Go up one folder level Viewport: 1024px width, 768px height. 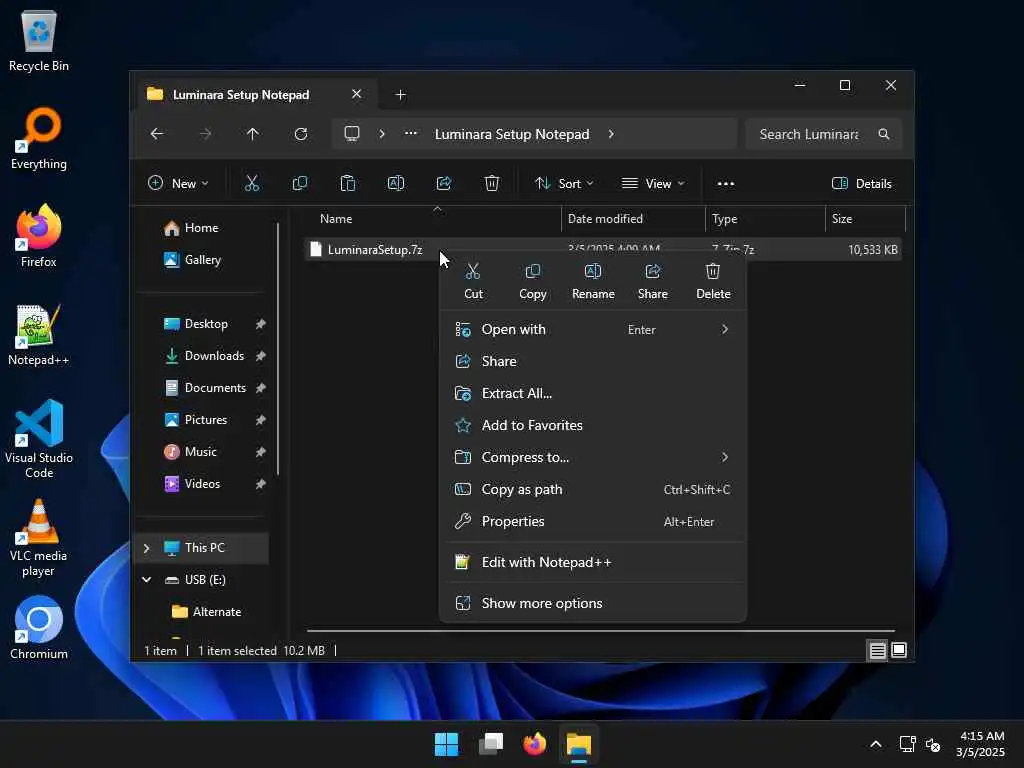pos(253,134)
